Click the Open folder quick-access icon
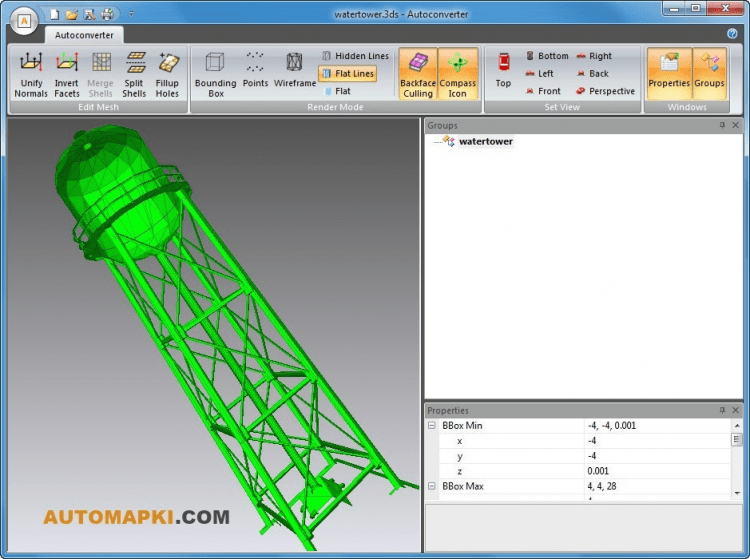 point(72,15)
